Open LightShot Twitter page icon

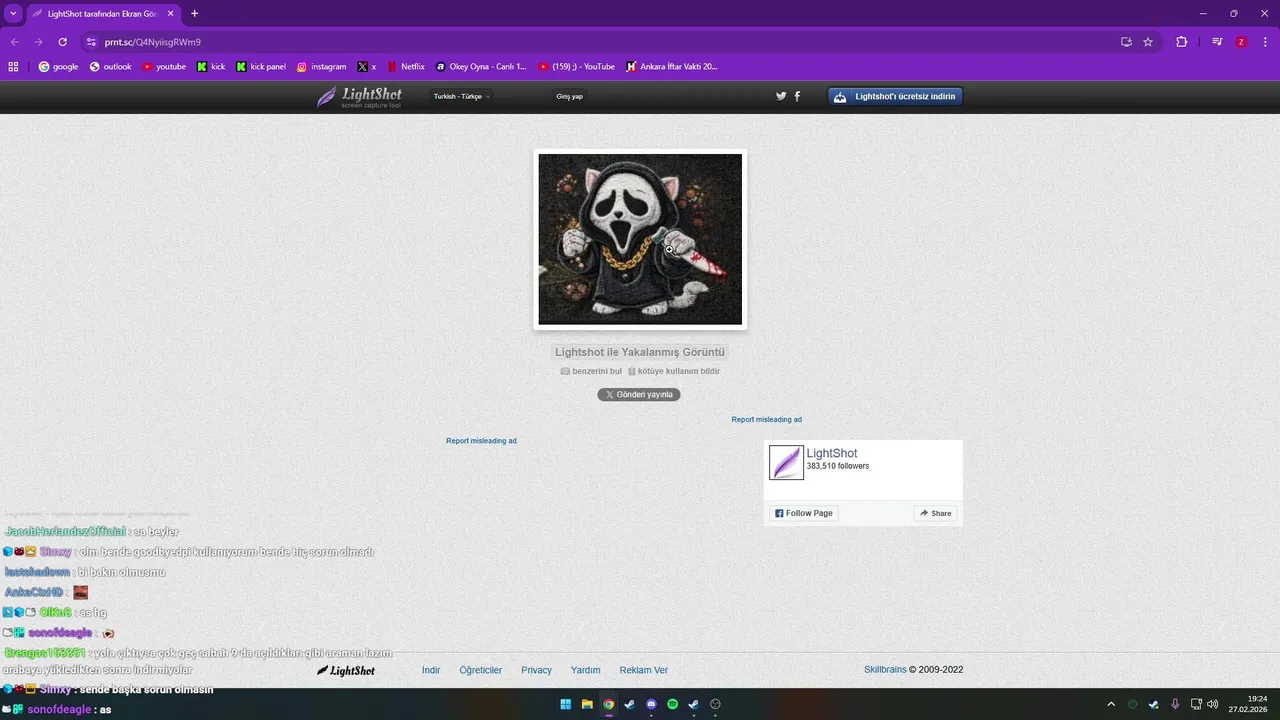781,96
